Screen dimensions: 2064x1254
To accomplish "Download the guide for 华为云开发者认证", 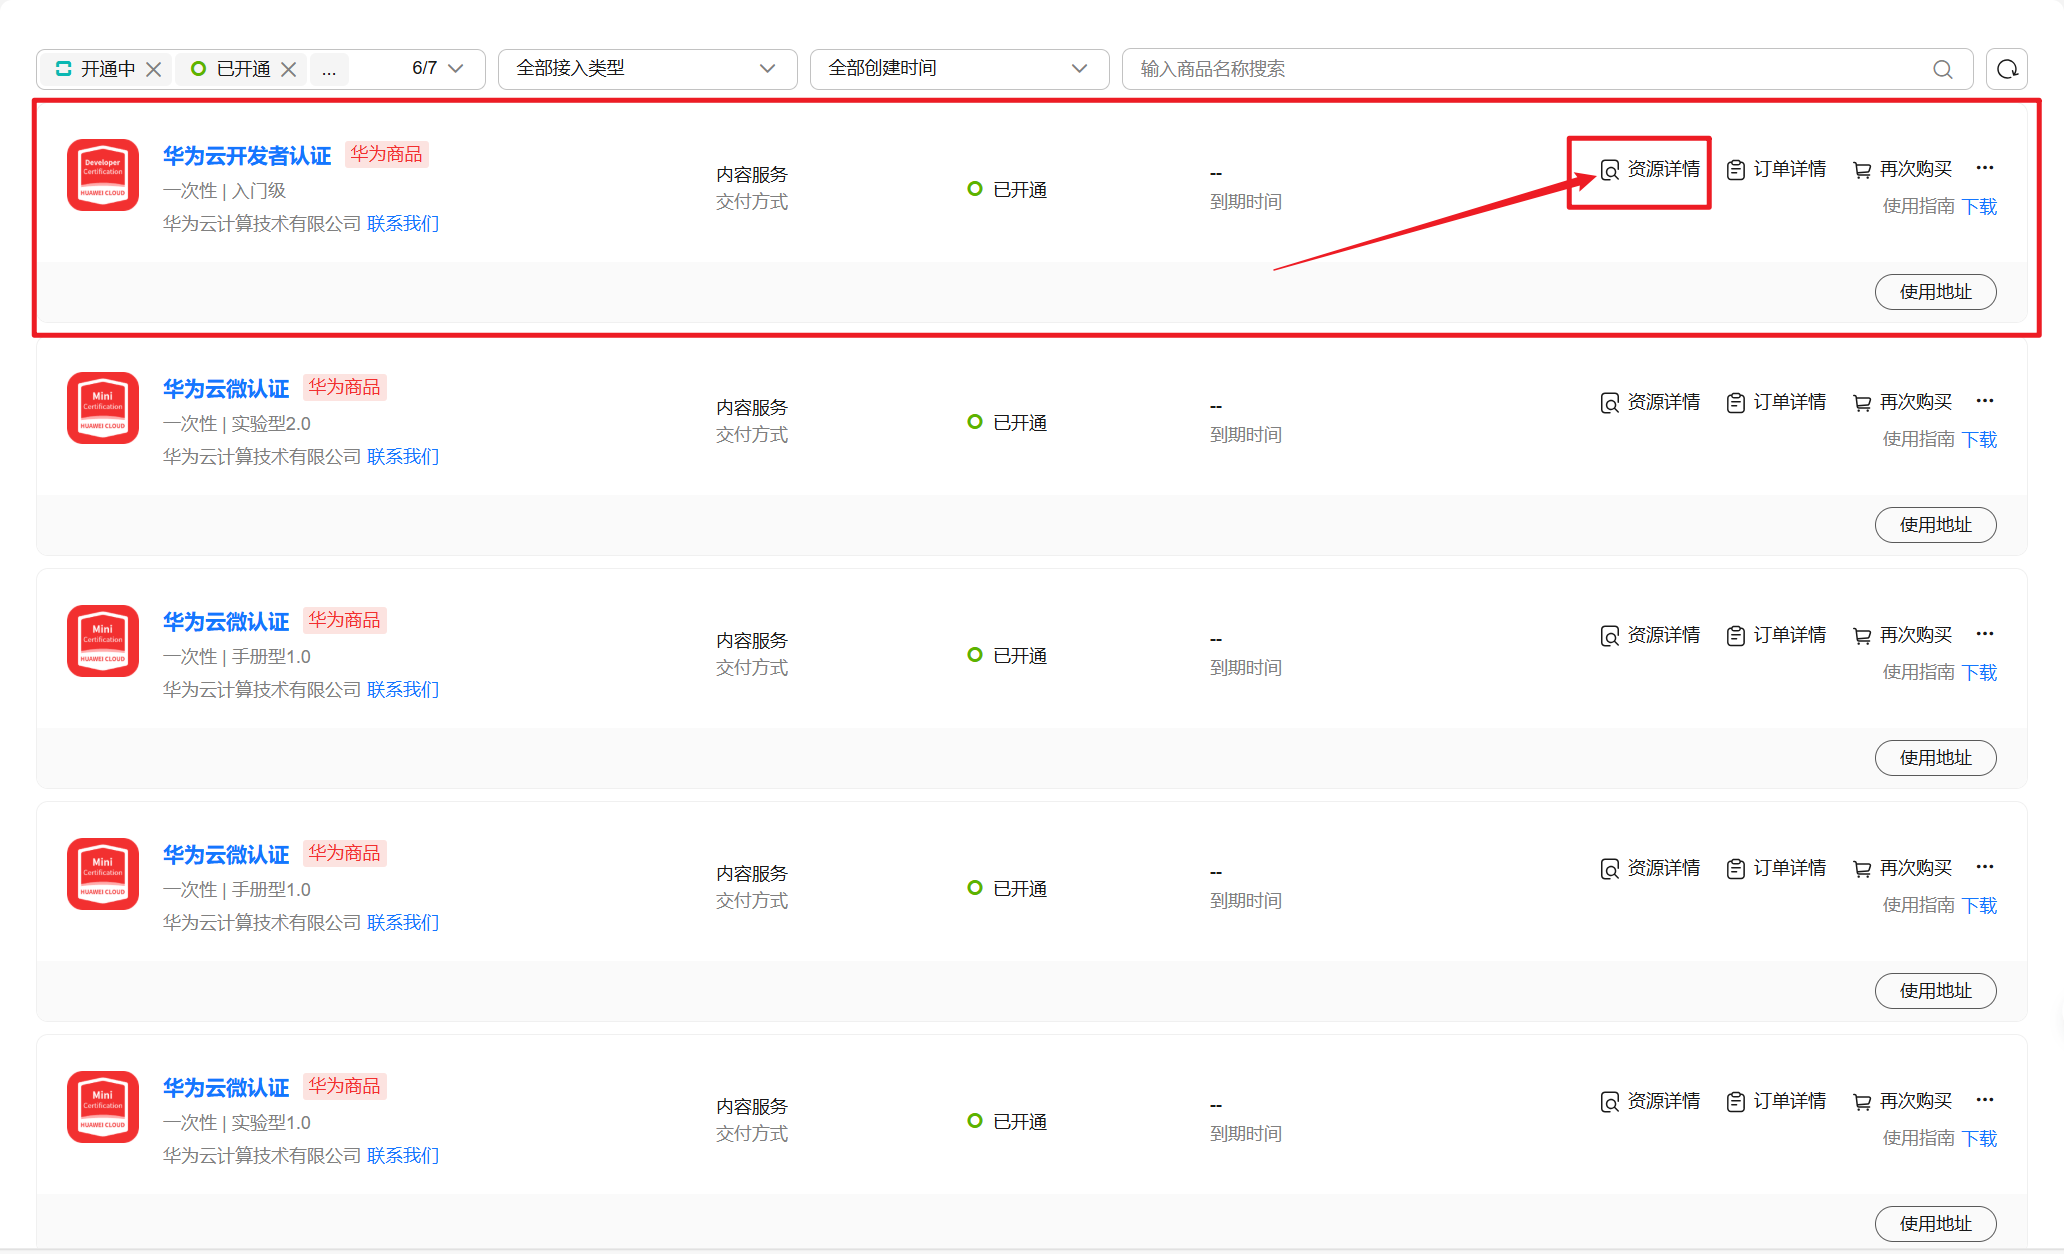I will coord(1979,206).
